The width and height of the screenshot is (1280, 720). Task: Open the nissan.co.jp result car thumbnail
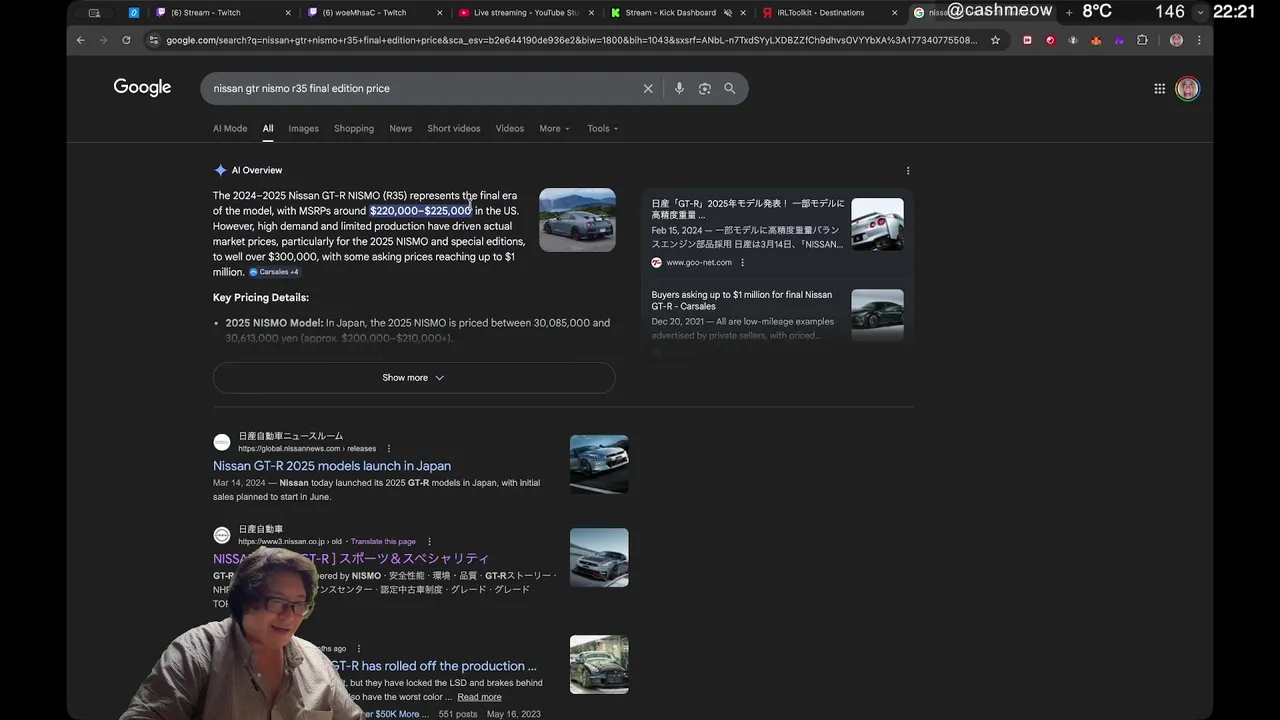pos(599,557)
